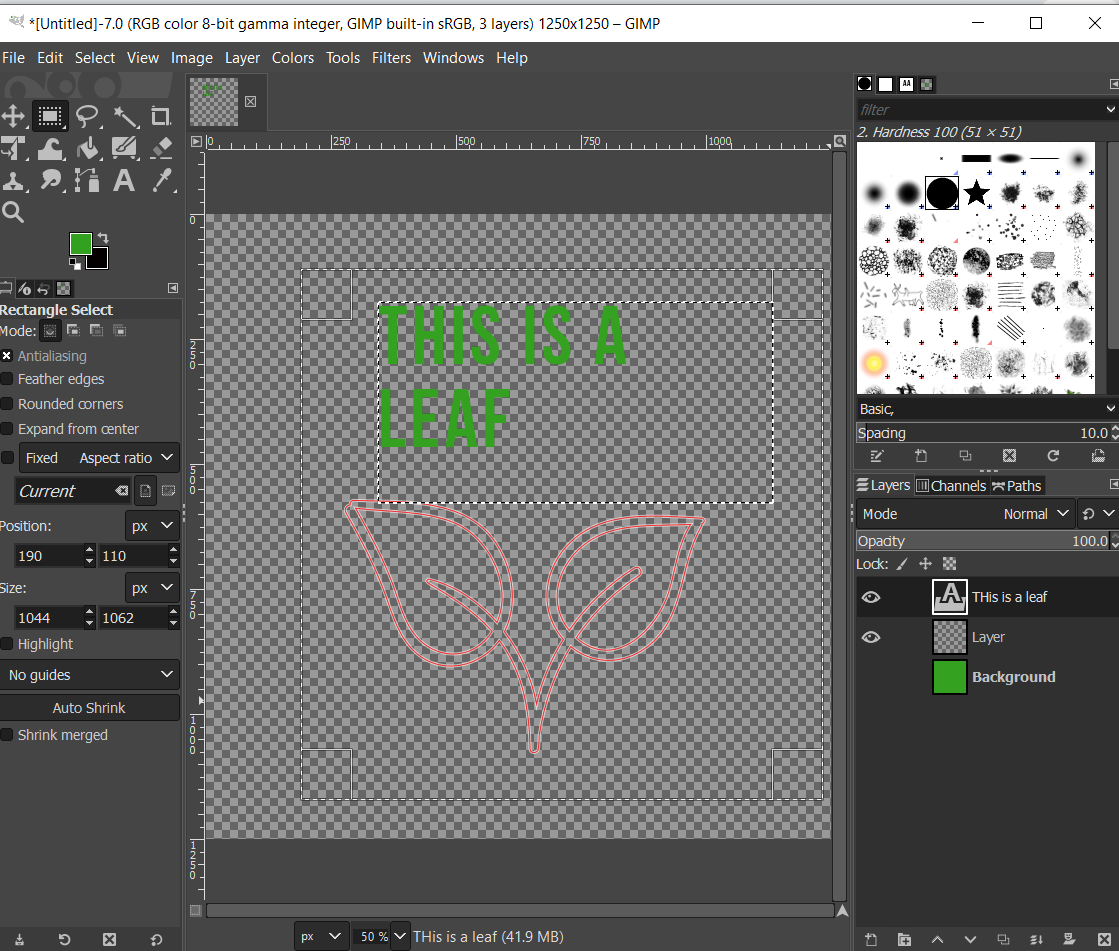The width and height of the screenshot is (1119, 951).
Task: Pick the Fuzzy Select magic wand tool
Action: point(124,116)
